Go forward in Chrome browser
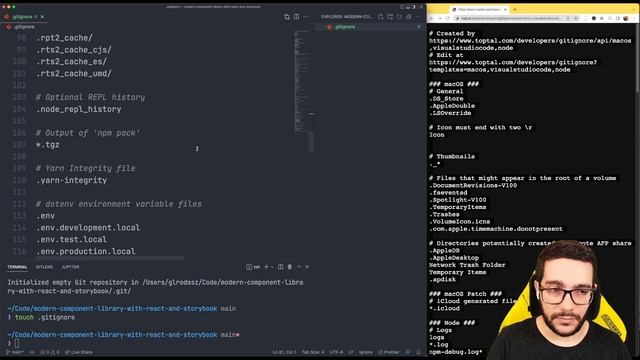Viewport: 640px width, 360px height. [x=440, y=18]
